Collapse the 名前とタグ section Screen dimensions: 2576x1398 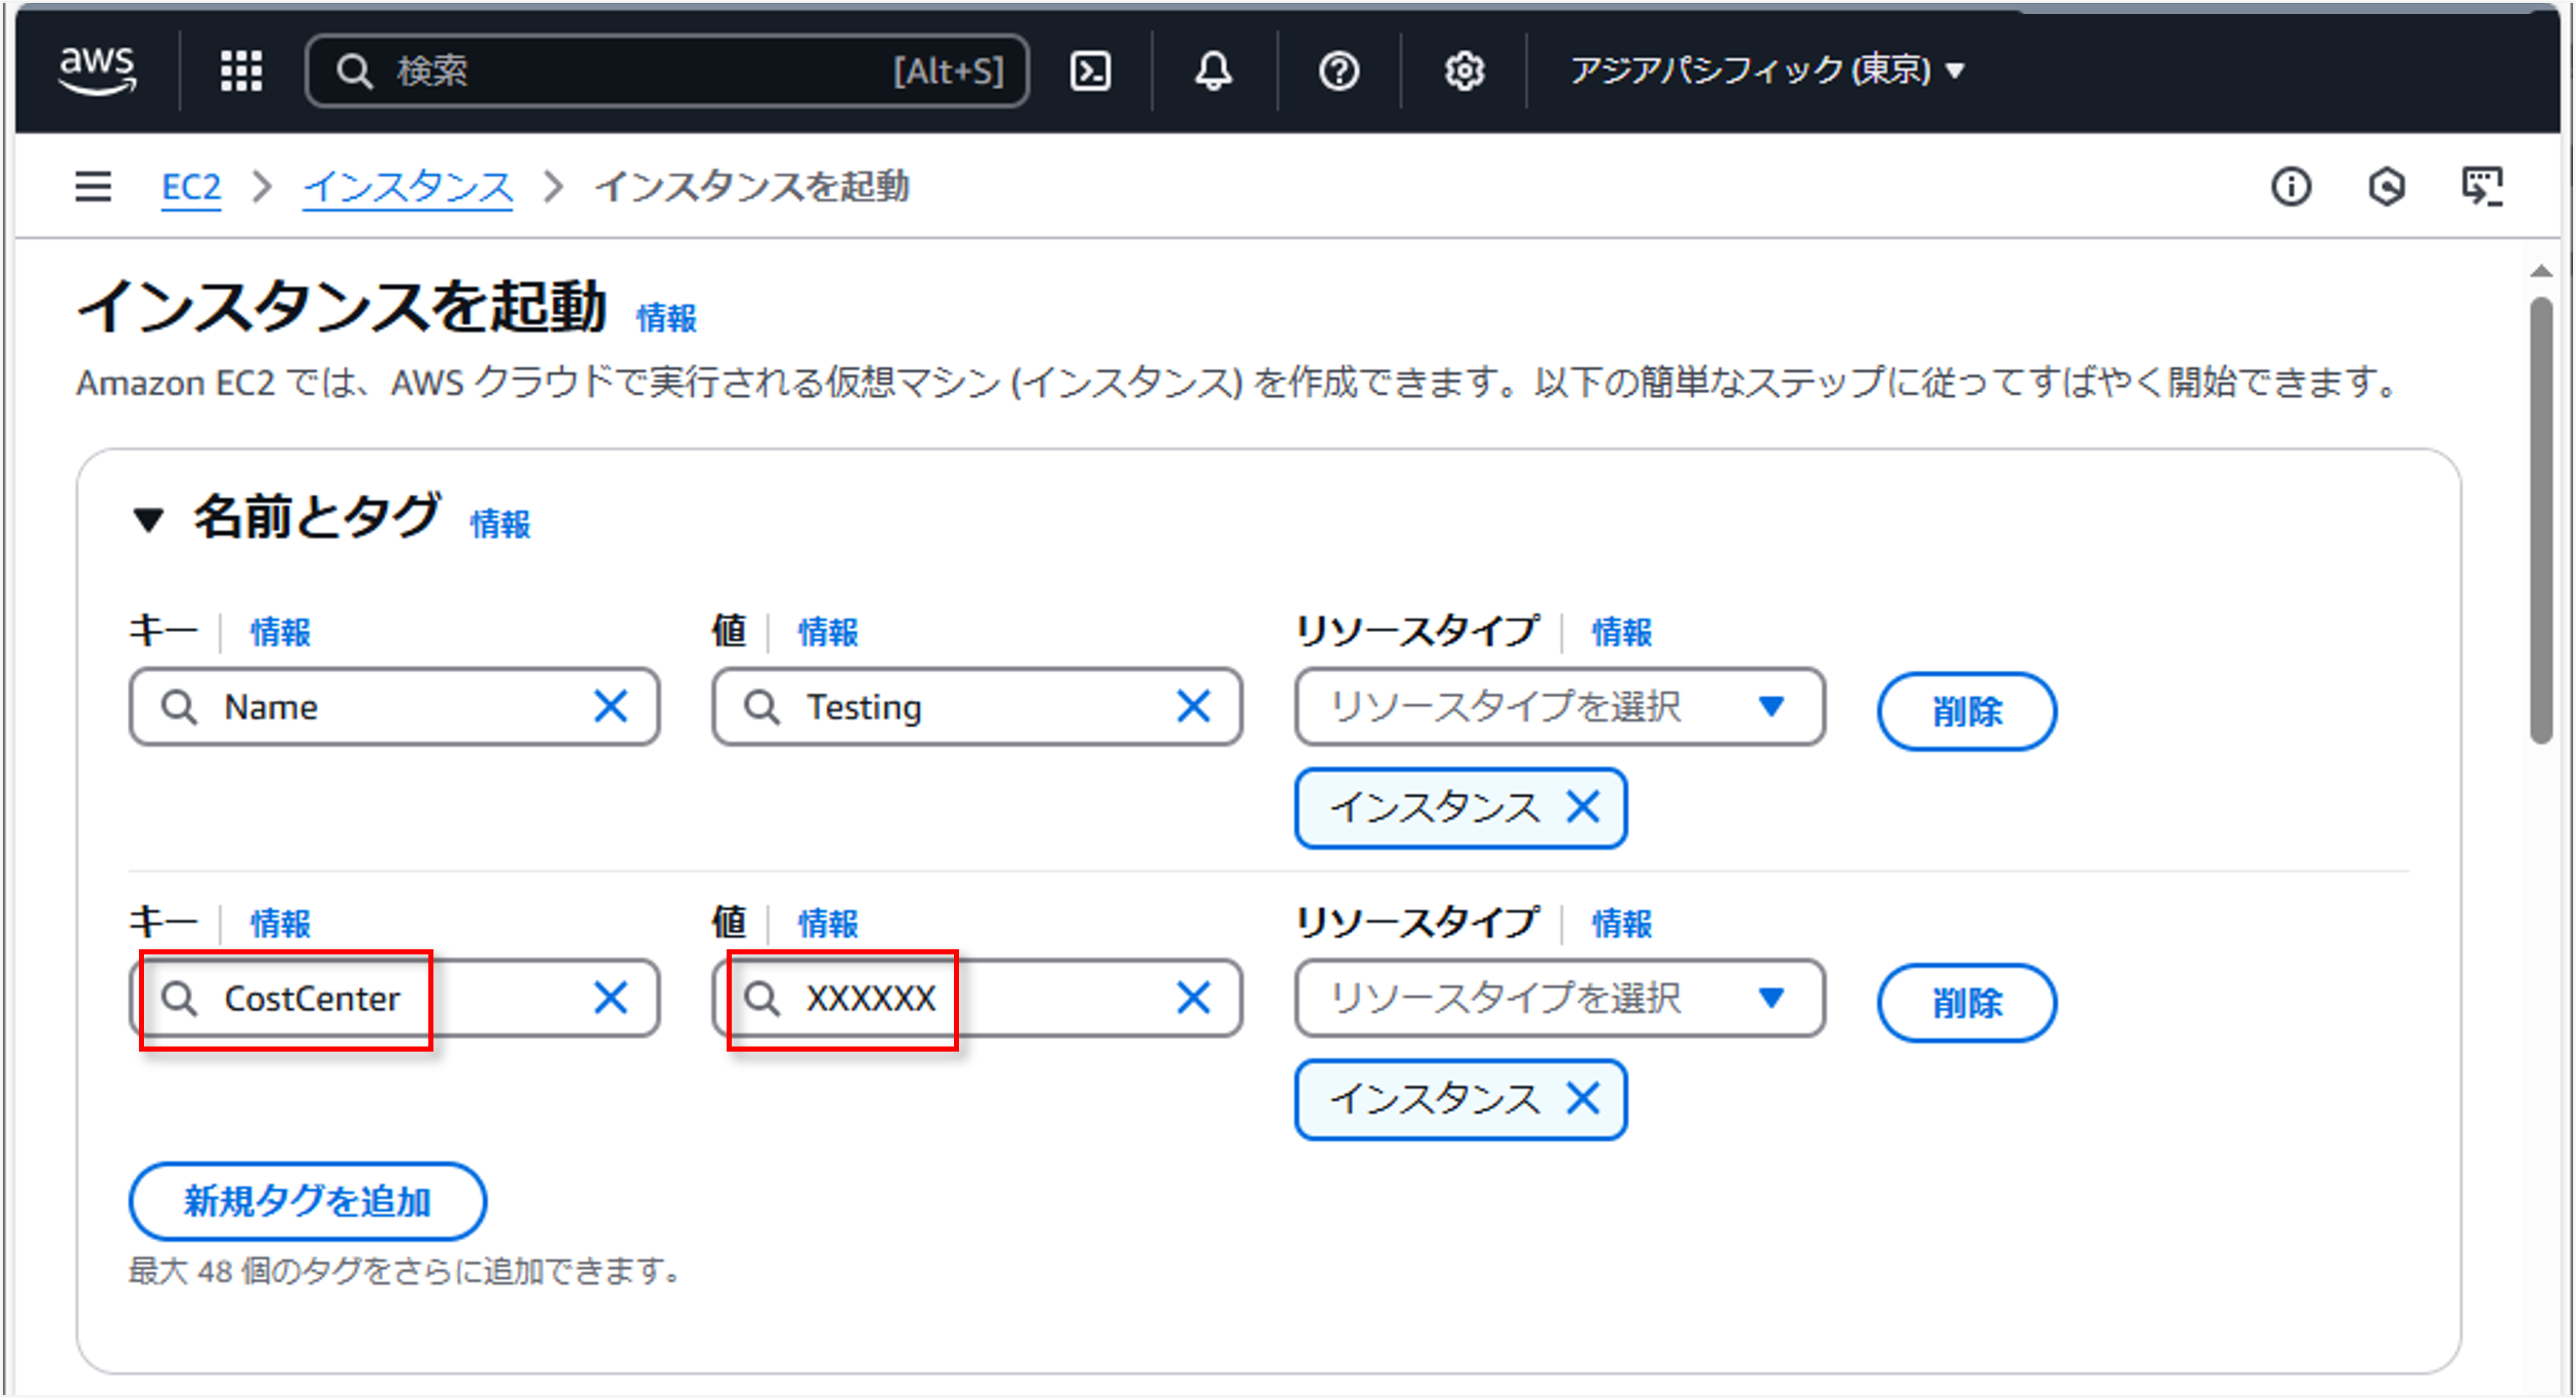pos(149,519)
